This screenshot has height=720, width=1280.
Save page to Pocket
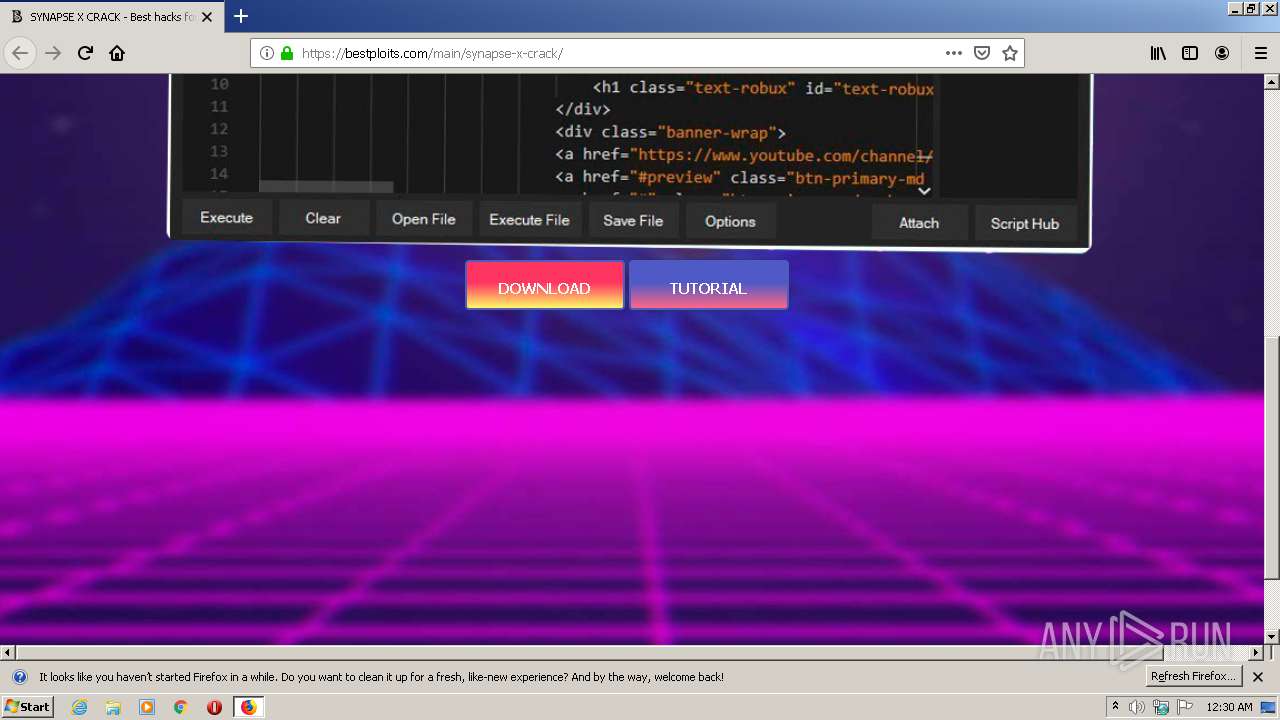[x=982, y=53]
